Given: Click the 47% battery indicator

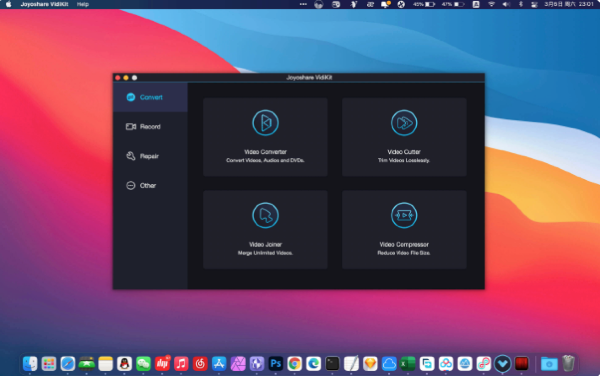Looking at the screenshot, I should tap(453, 4).
